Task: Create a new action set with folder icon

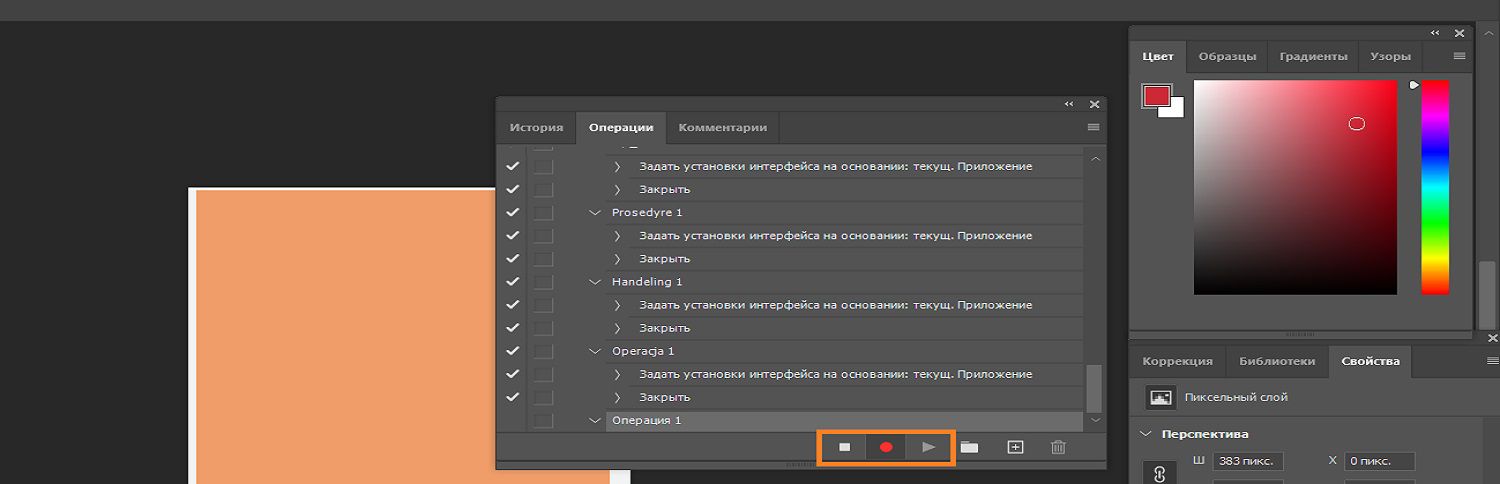Action: [x=969, y=447]
